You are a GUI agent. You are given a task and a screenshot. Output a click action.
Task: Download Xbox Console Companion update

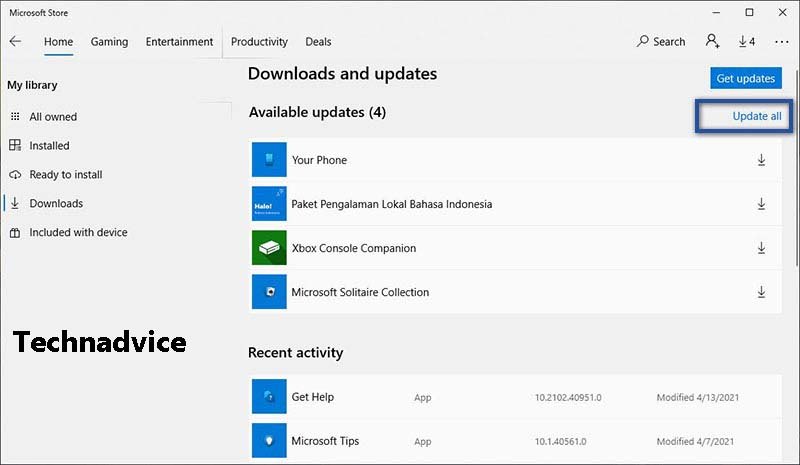point(761,248)
